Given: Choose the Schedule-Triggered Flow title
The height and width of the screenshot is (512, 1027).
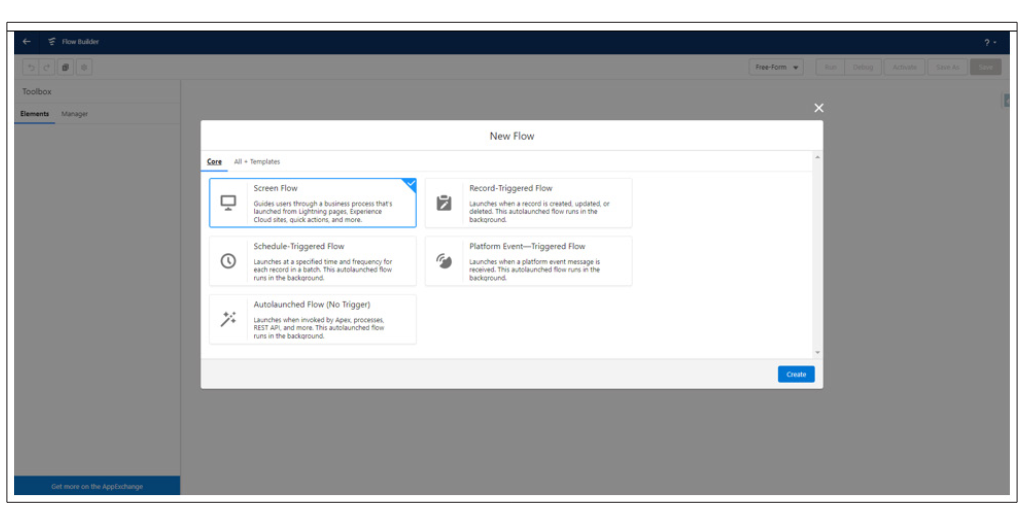Looking at the screenshot, I should pos(299,247).
